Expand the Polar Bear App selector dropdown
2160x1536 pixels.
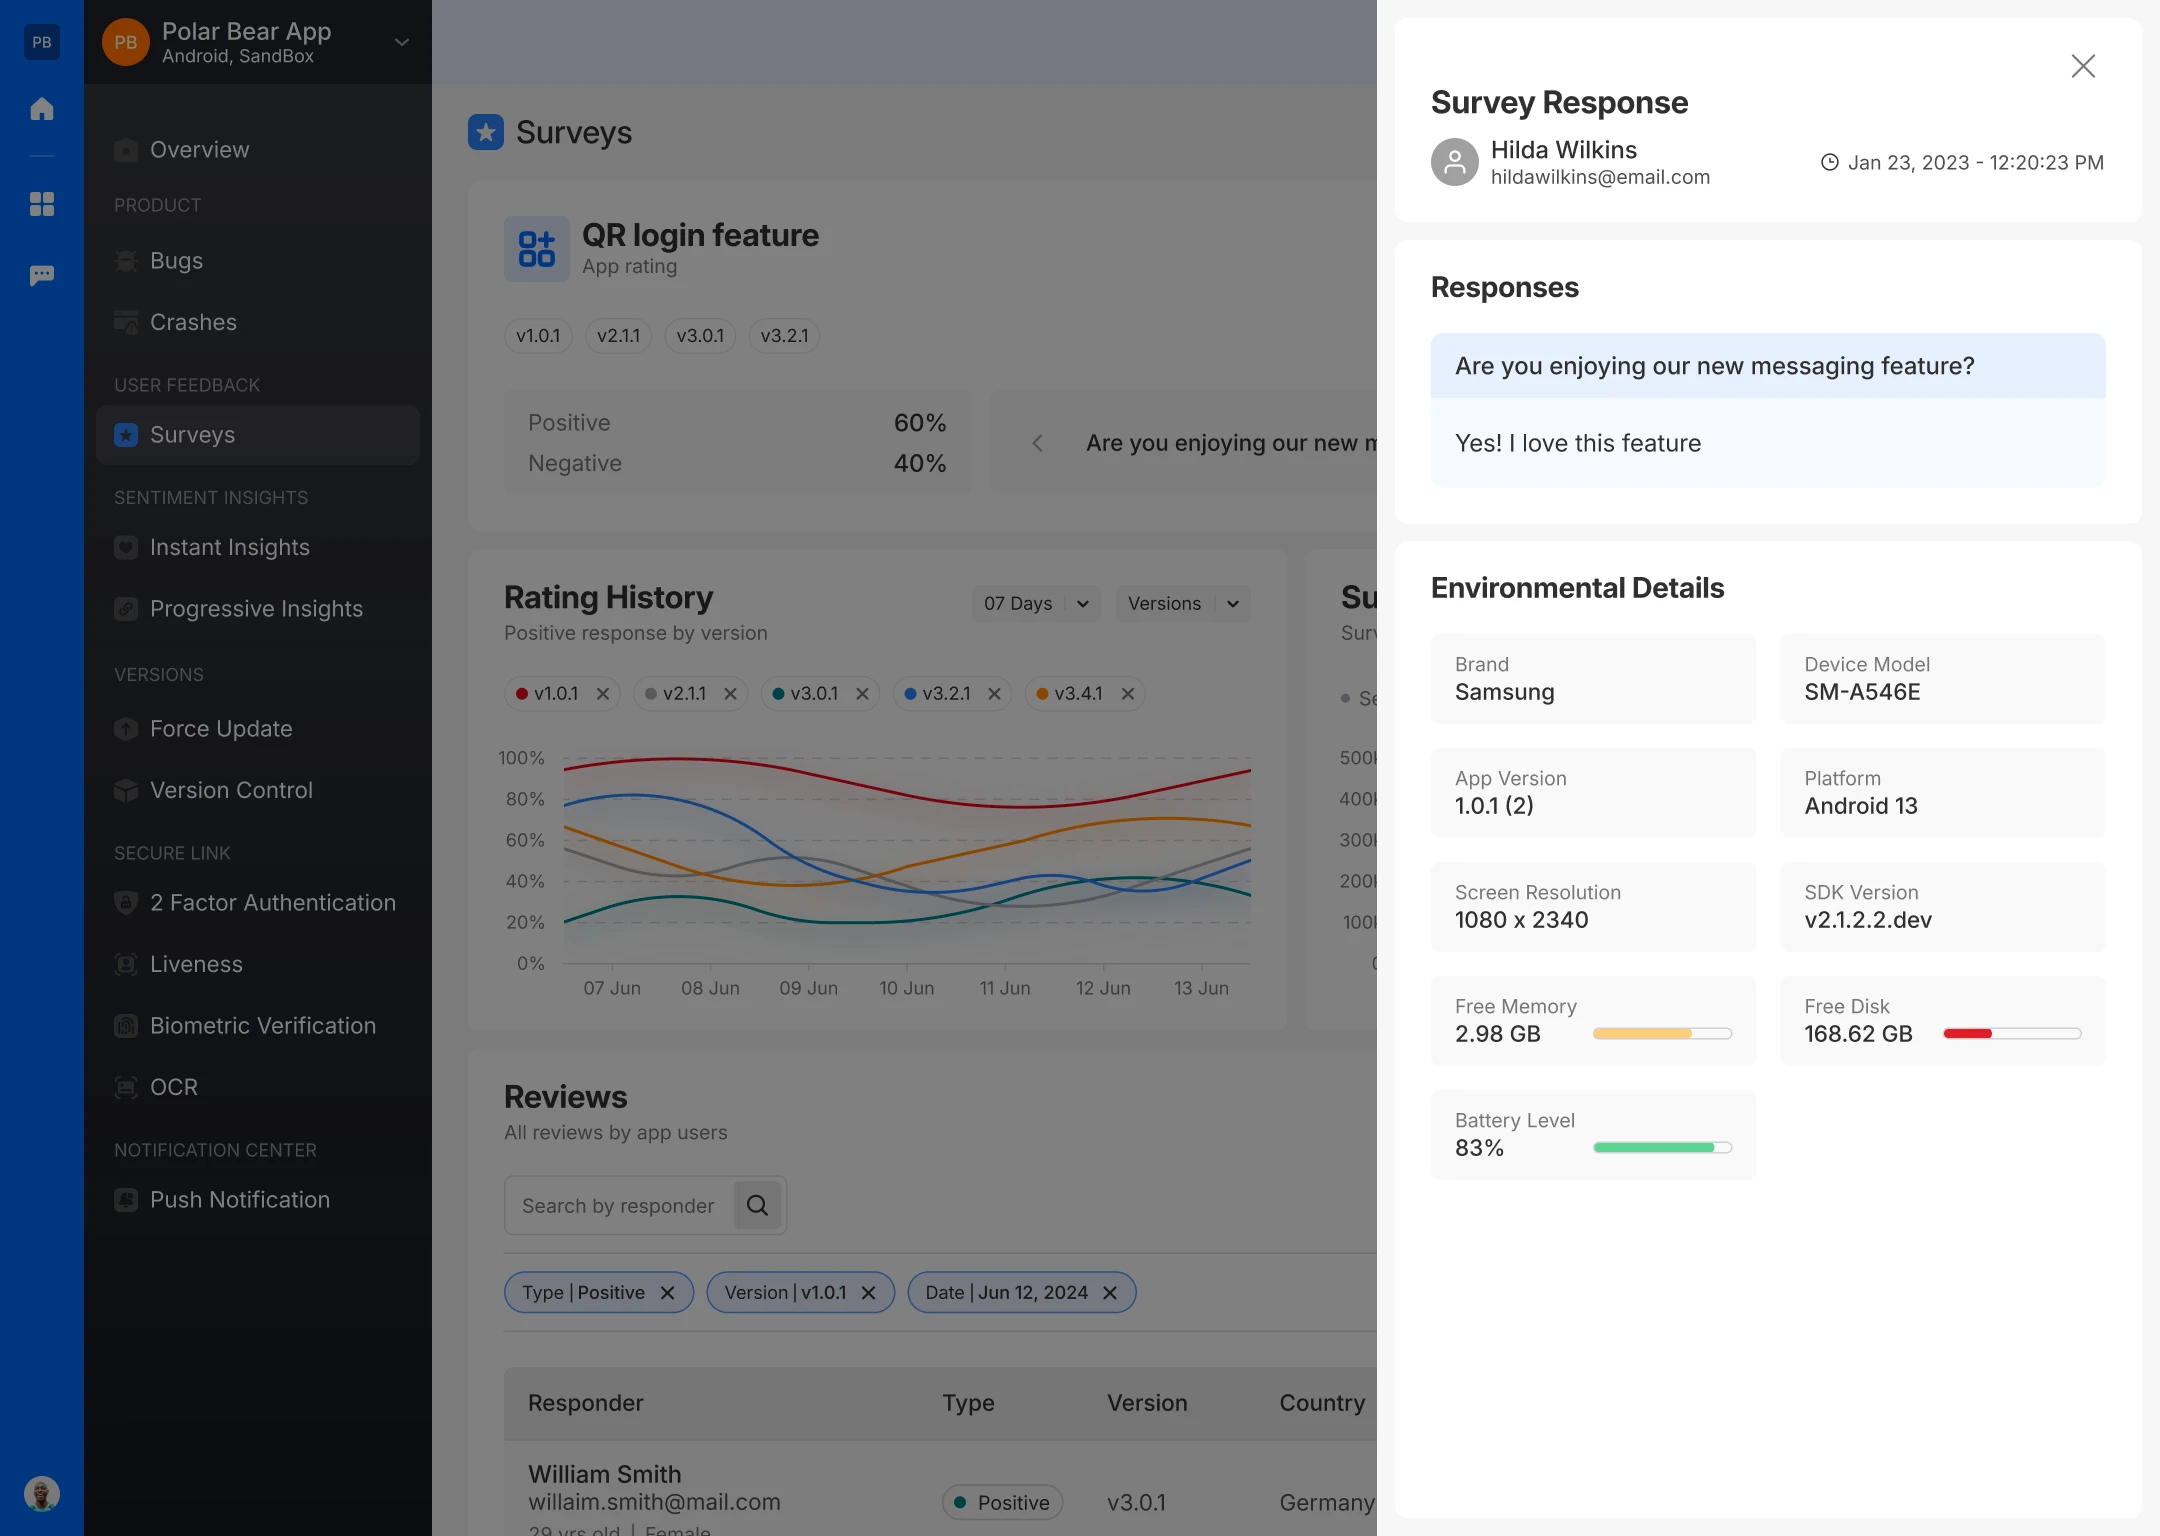click(x=402, y=42)
